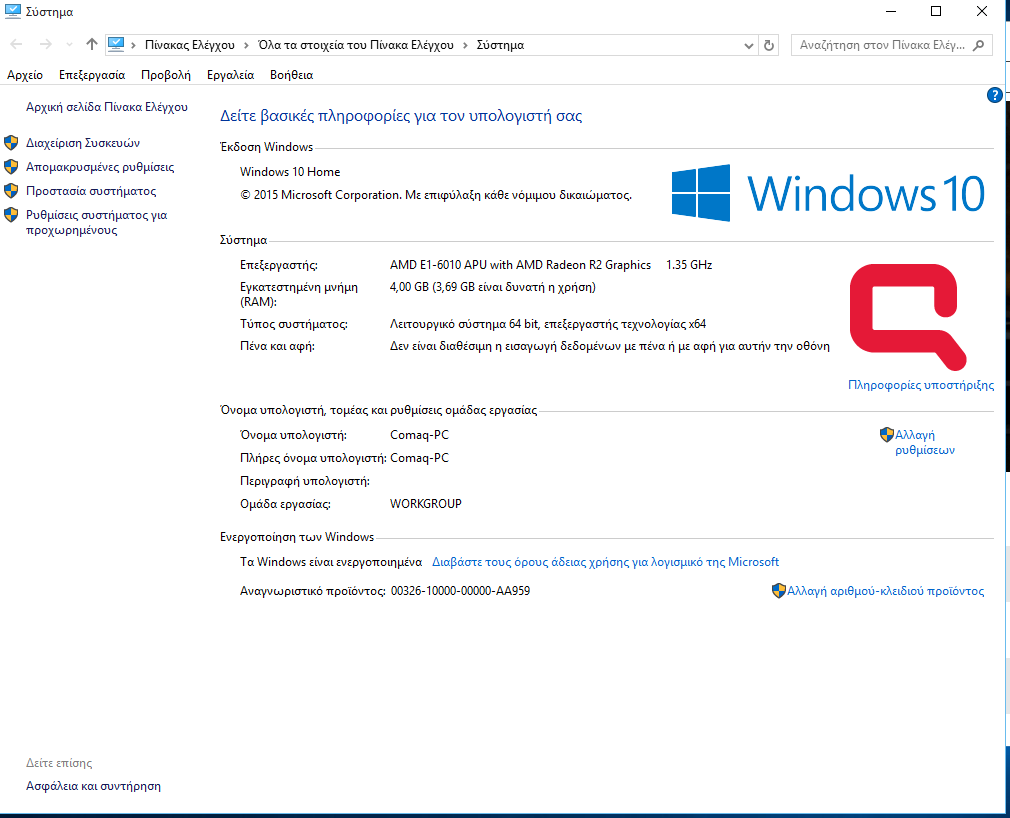
Task: Click the computer icon in address bar
Action: pyautogui.click(x=116, y=44)
